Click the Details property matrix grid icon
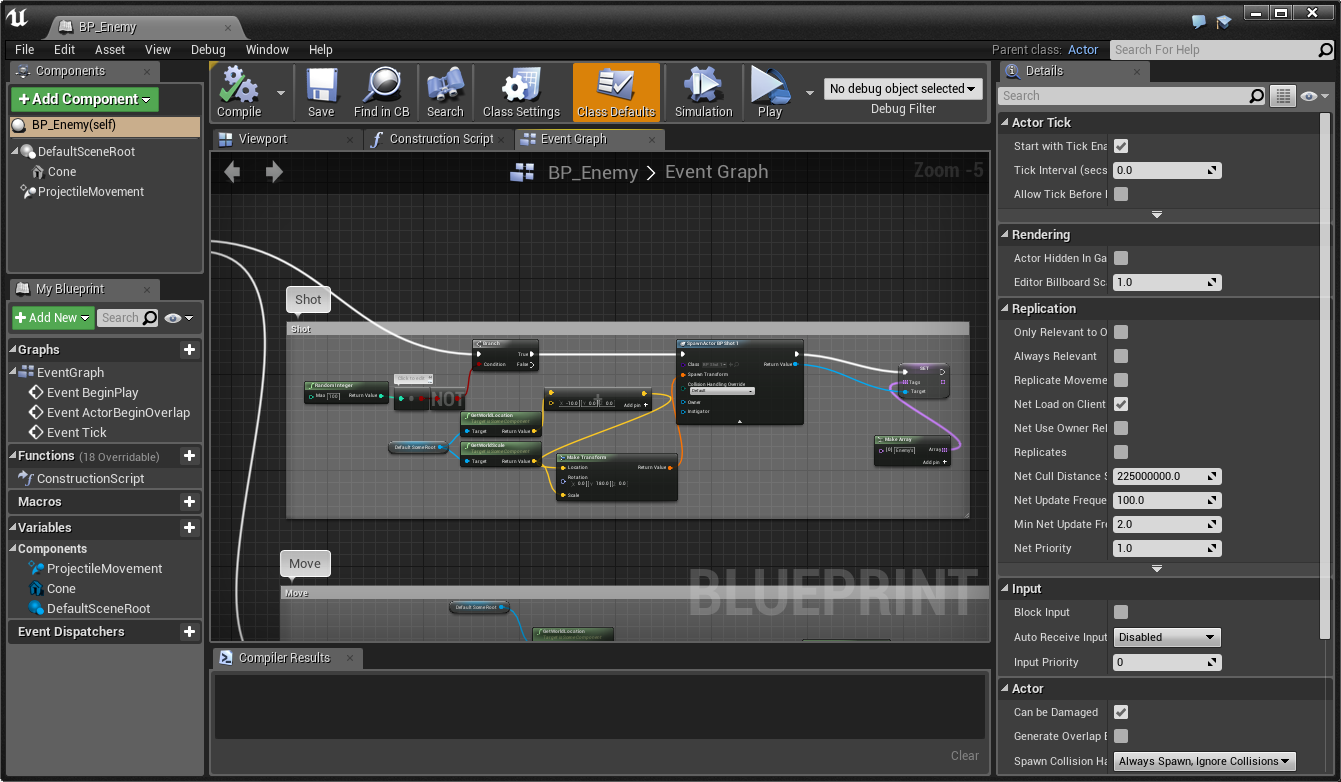Image resolution: width=1341 pixels, height=782 pixels. coord(1283,96)
